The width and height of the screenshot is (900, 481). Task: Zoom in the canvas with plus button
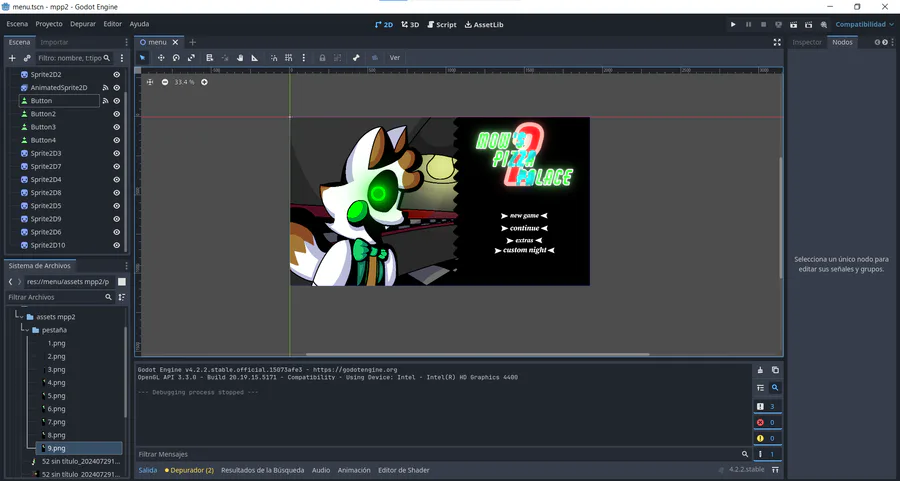pyautogui.click(x=204, y=82)
